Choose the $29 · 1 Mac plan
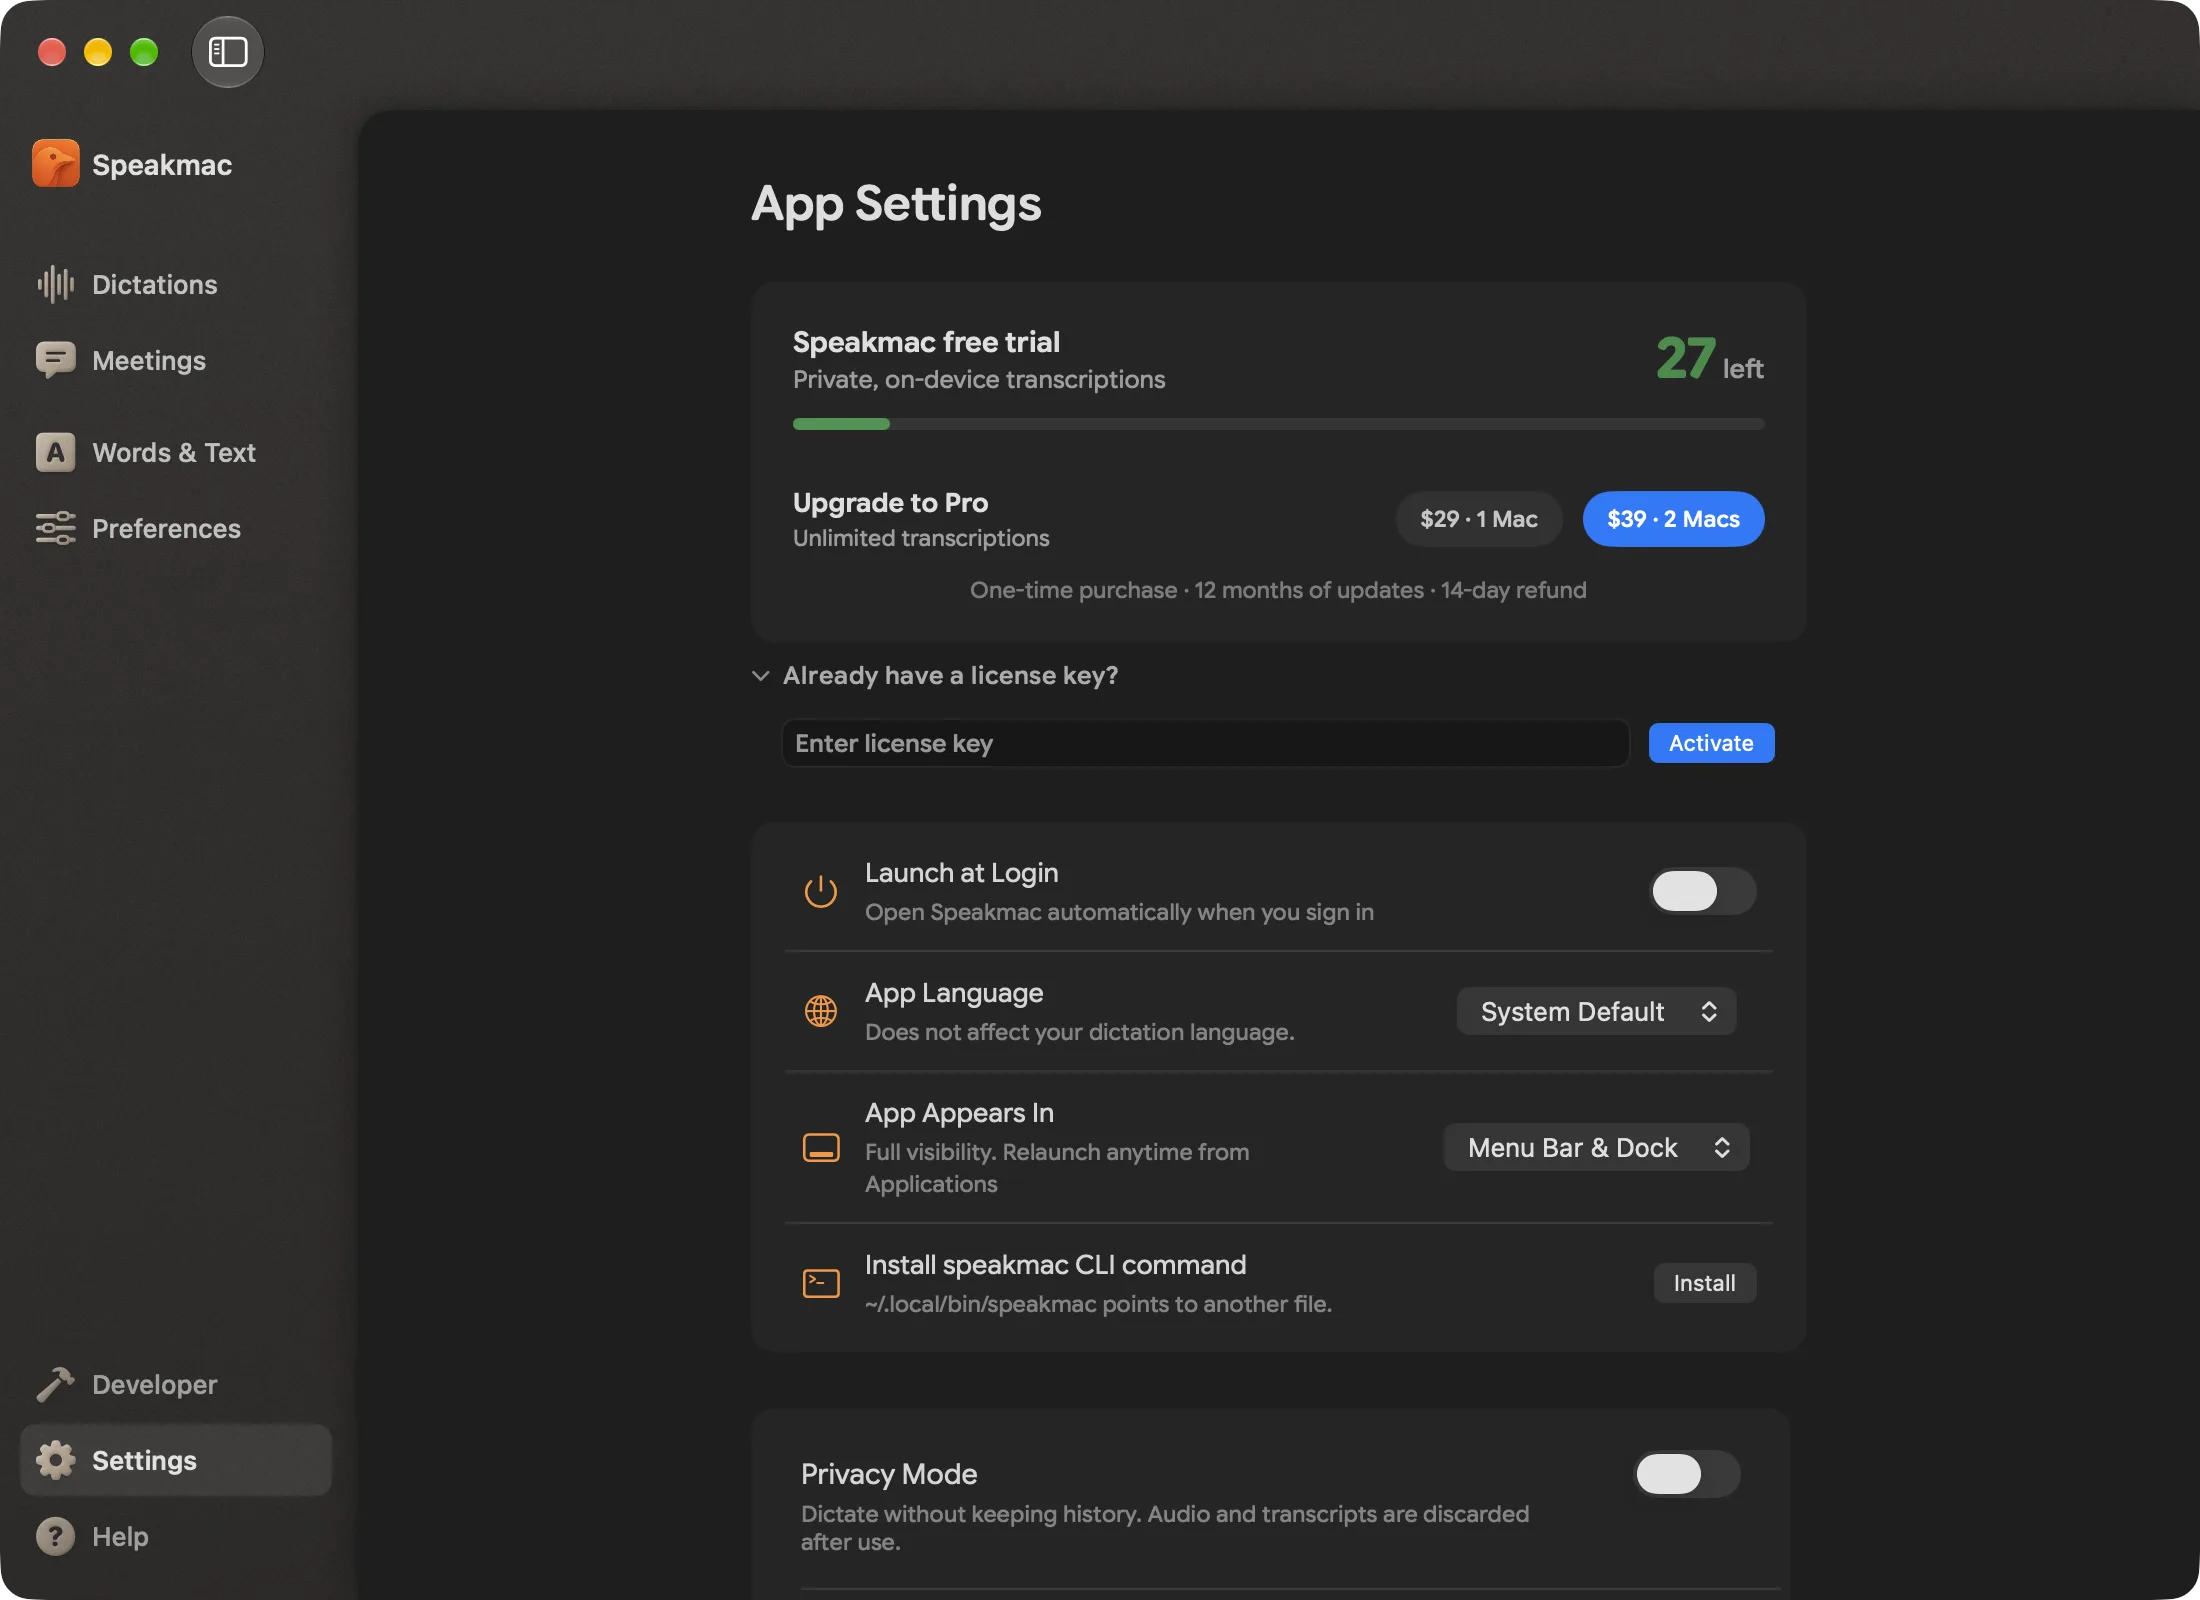The image size is (2200, 1600). 1479,519
